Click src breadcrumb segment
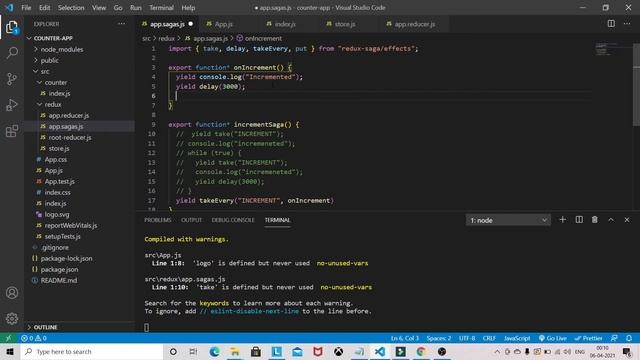Screen dimensions: 640x360 [x=147, y=38]
